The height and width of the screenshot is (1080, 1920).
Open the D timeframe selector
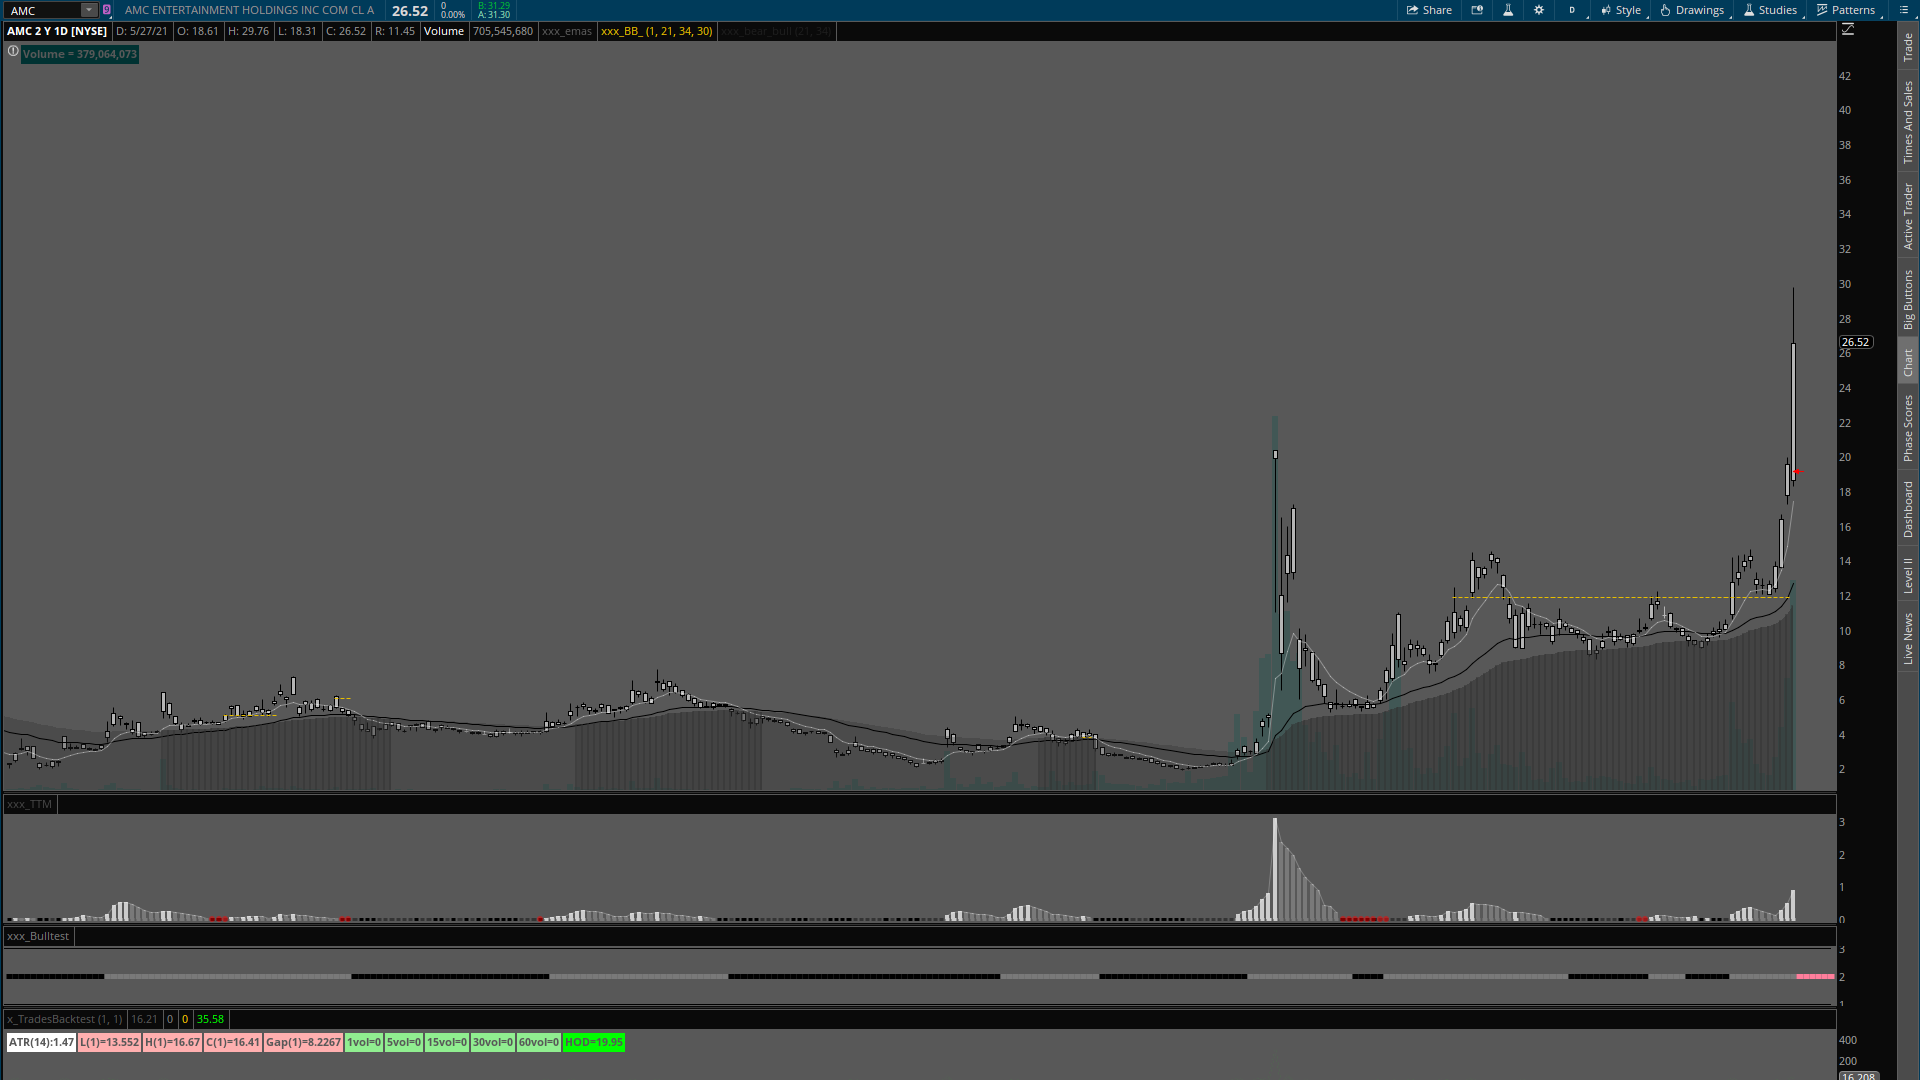coord(1572,10)
